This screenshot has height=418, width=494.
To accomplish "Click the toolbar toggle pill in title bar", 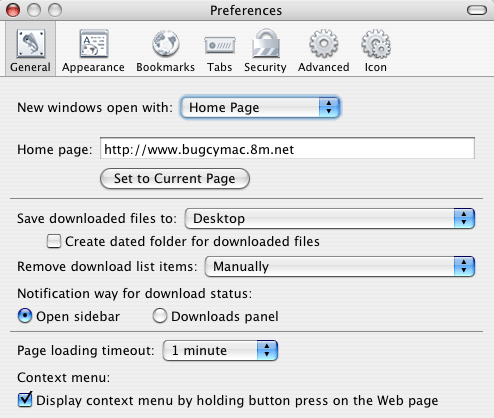I will coord(477,10).
